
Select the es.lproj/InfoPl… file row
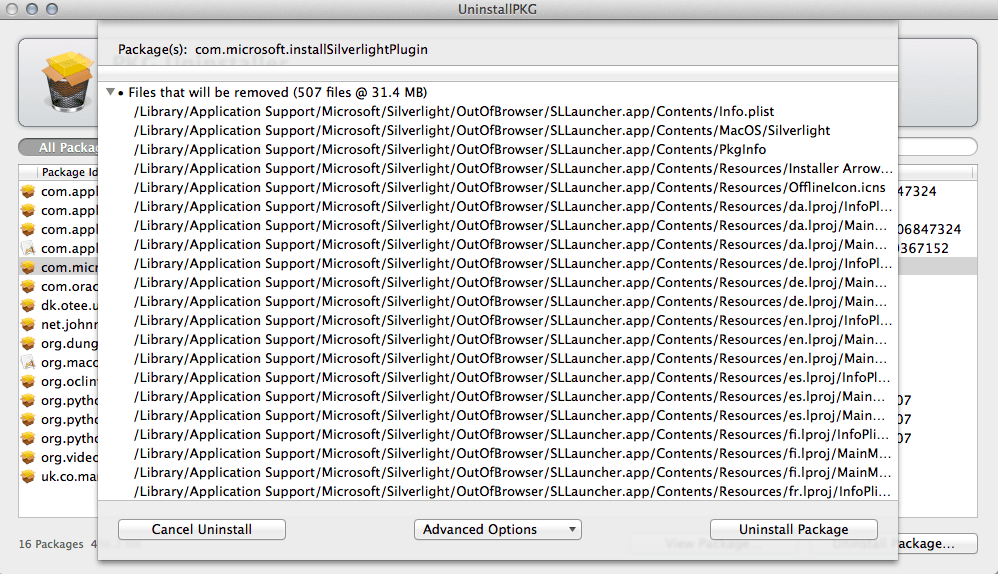coord(498,378)
